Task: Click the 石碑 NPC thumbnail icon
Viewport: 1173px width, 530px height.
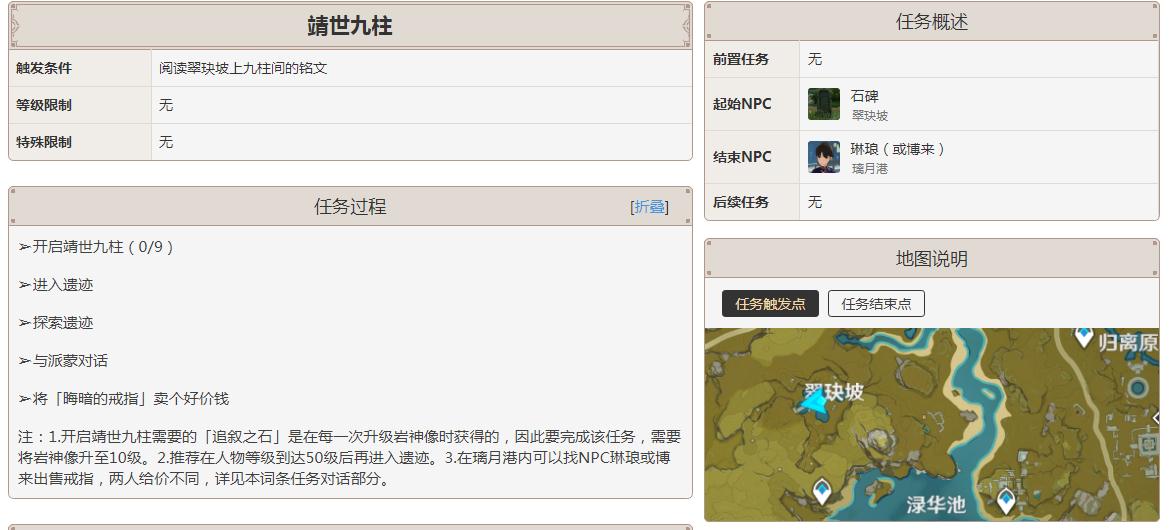Action: 824,104
